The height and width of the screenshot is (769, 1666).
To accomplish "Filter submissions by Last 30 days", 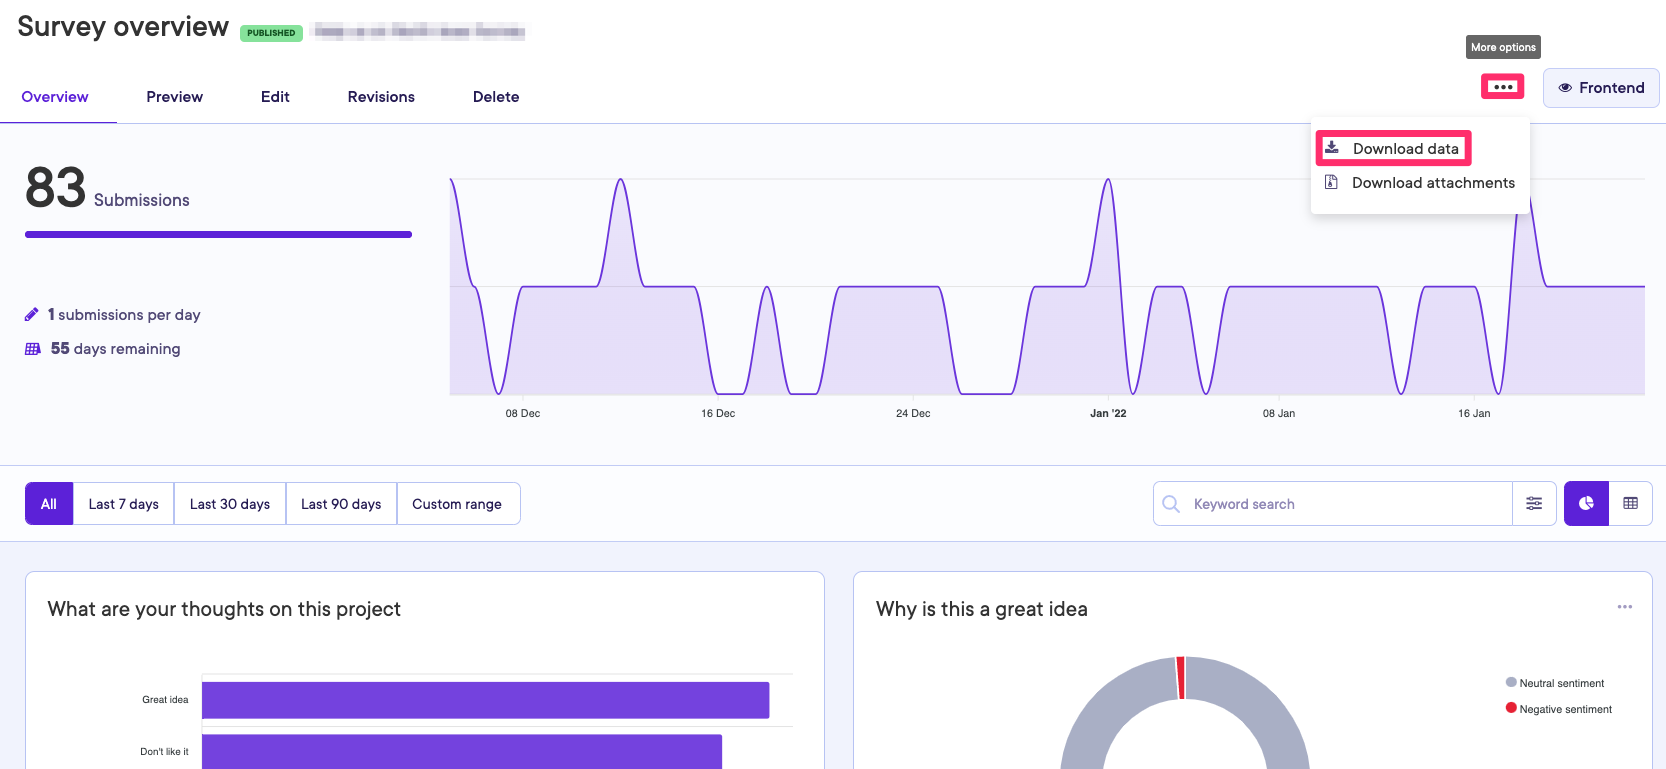I will [230, 504].
